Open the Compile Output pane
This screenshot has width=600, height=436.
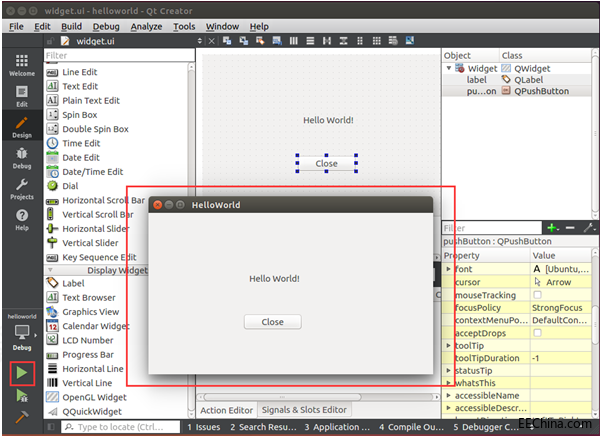[x=411, y=427]
